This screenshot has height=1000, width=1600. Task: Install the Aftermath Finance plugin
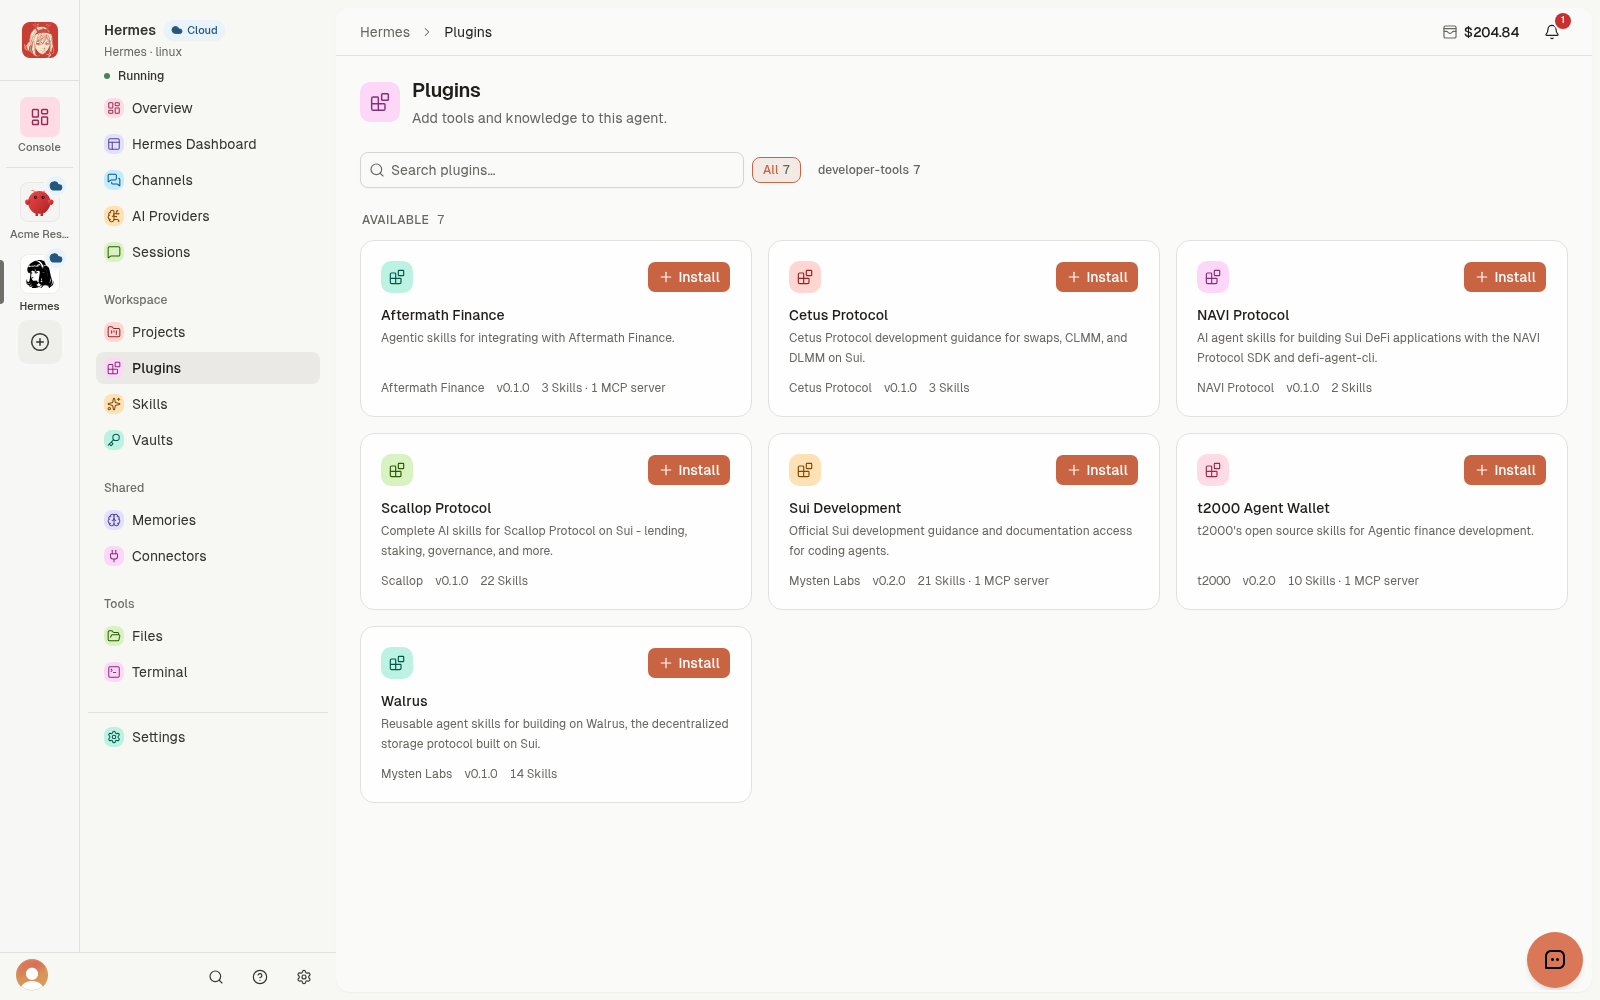click(689, 277)
